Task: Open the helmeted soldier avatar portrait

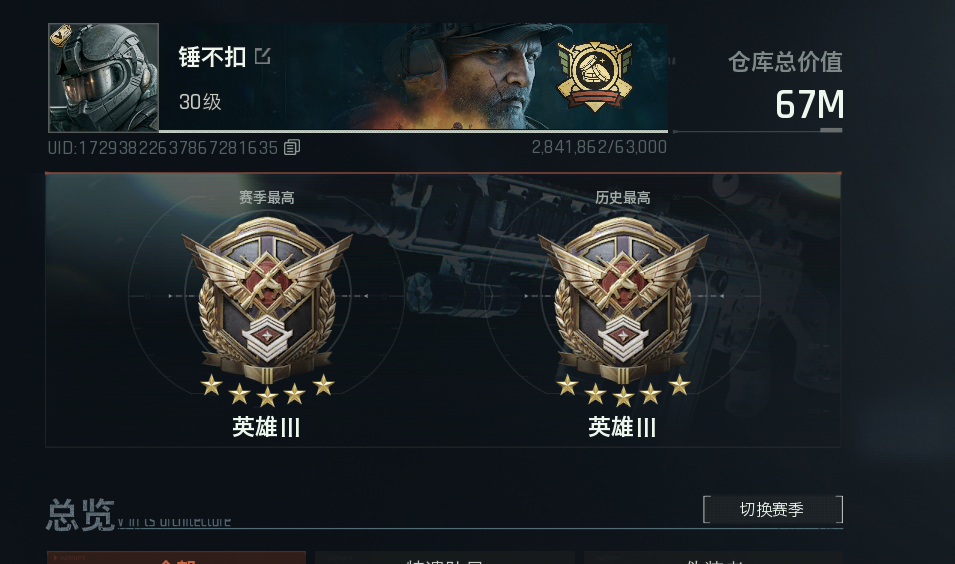Action: (104, 77)
